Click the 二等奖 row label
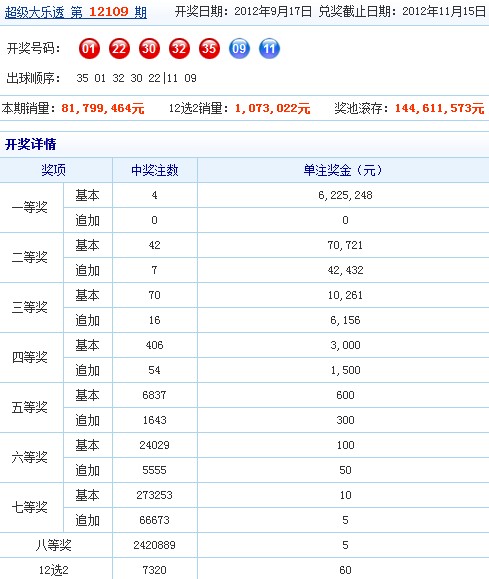Viewport: 489px width, 579px height. click(30, 257)
